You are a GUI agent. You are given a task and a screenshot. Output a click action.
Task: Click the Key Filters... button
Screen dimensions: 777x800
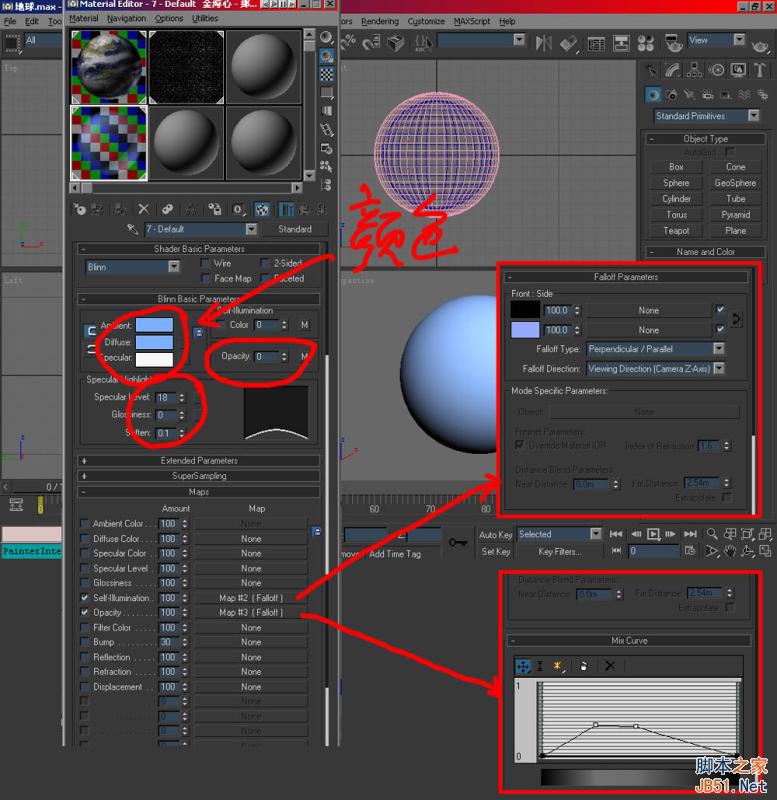[x=560, y=552]
